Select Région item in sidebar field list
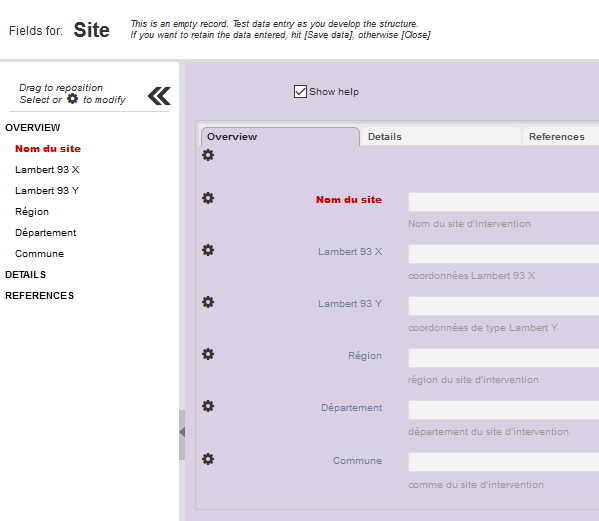Viewport: 599px width, 521px height. (32, 212)
